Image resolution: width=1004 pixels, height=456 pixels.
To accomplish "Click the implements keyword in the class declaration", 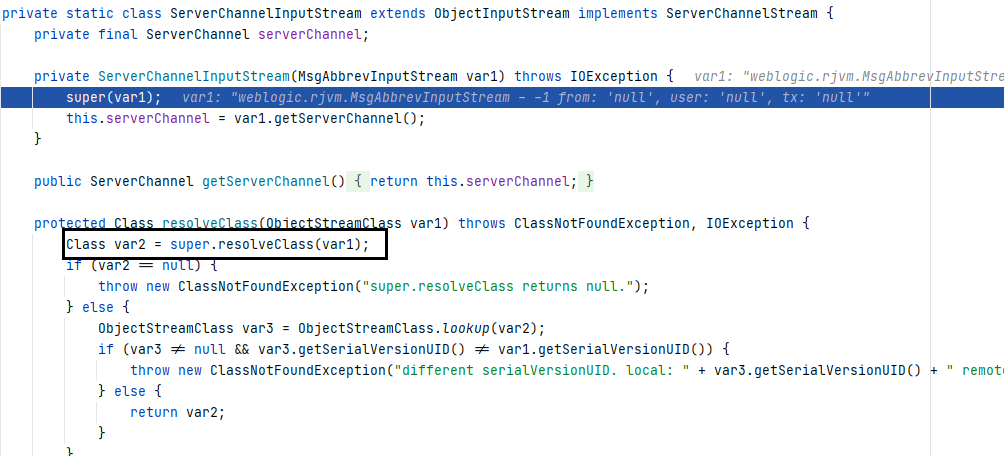I will pos(618,13).
